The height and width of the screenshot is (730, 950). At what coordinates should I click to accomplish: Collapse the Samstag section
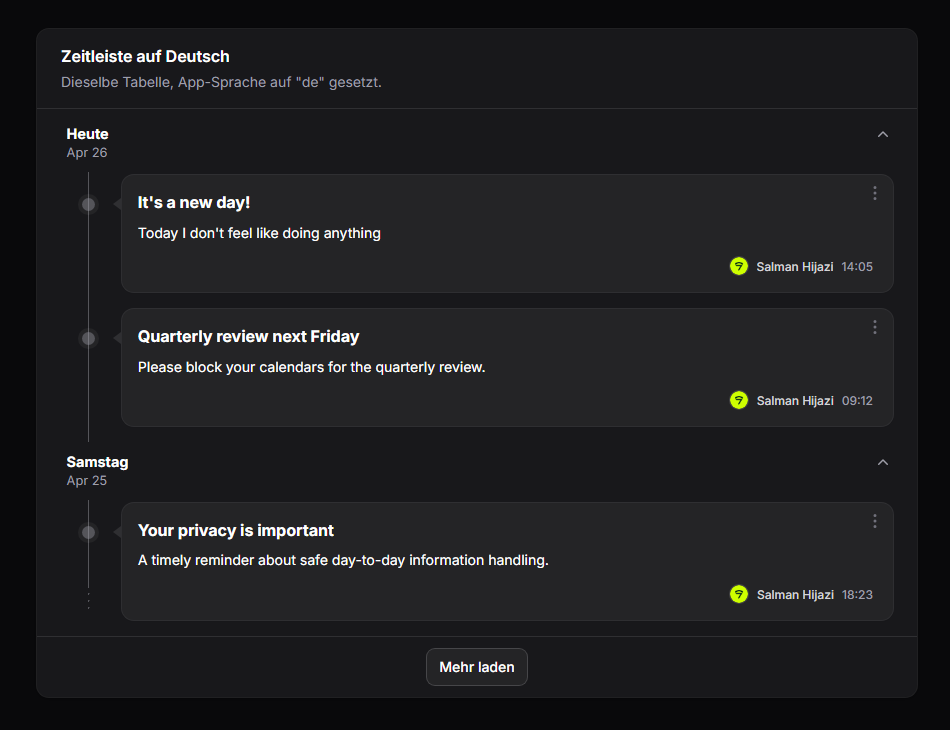click(882, 462)
